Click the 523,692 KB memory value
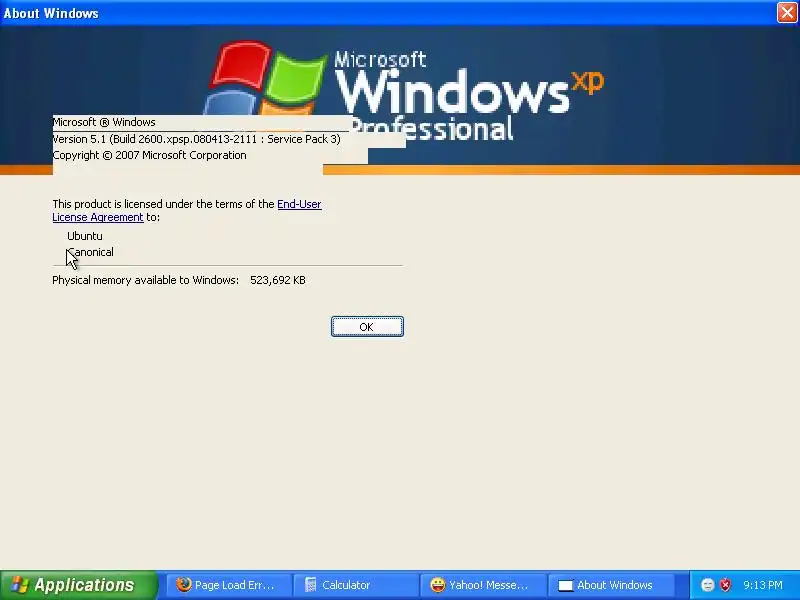 point(278,280)
